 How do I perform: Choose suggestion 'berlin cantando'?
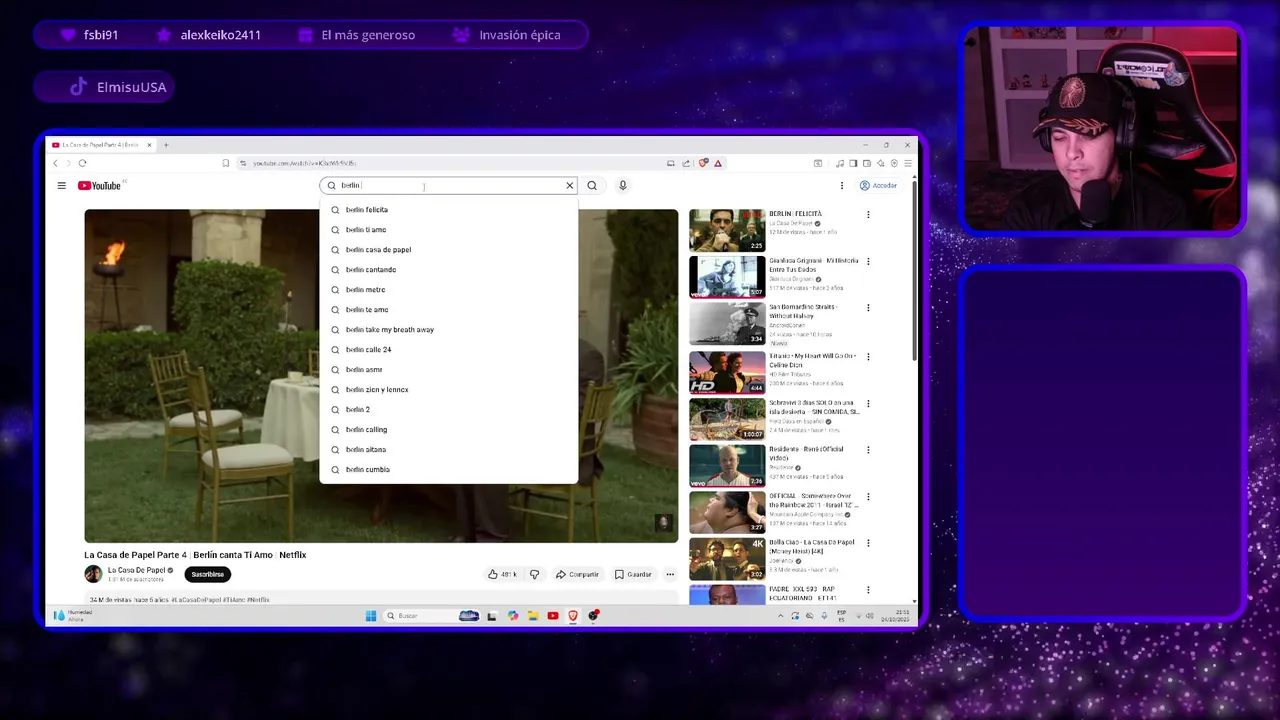[x=448, y=270]
